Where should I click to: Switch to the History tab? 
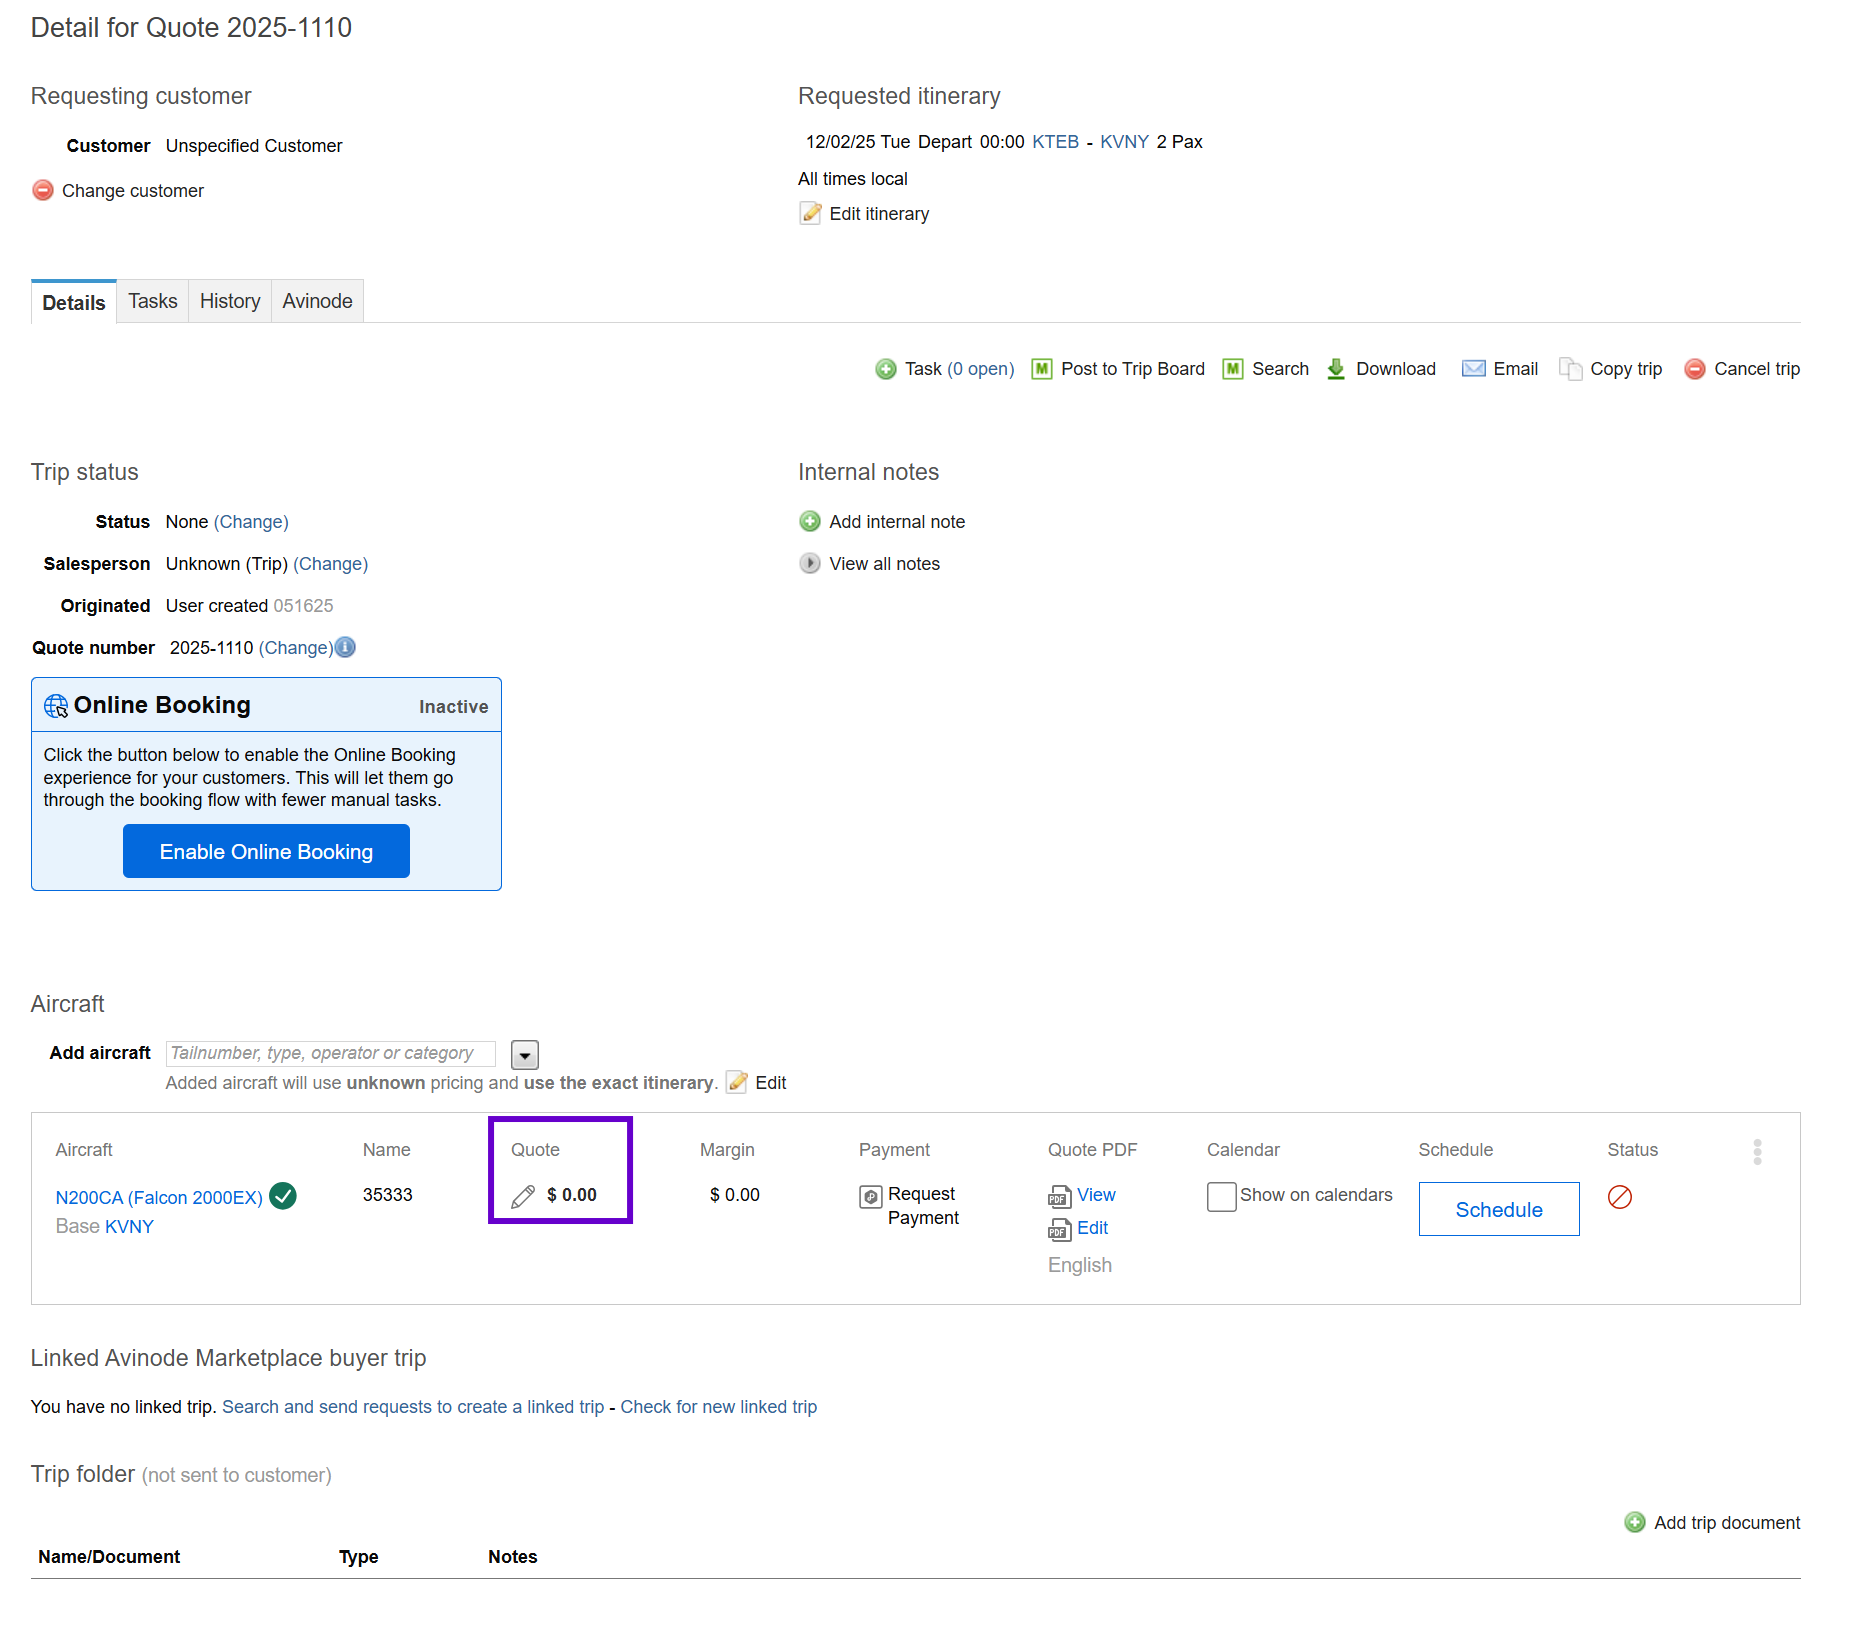(230, 301)
